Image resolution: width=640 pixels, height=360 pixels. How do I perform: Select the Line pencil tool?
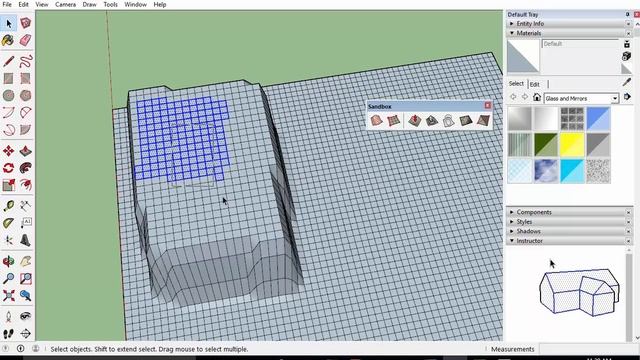pos(9,61)
